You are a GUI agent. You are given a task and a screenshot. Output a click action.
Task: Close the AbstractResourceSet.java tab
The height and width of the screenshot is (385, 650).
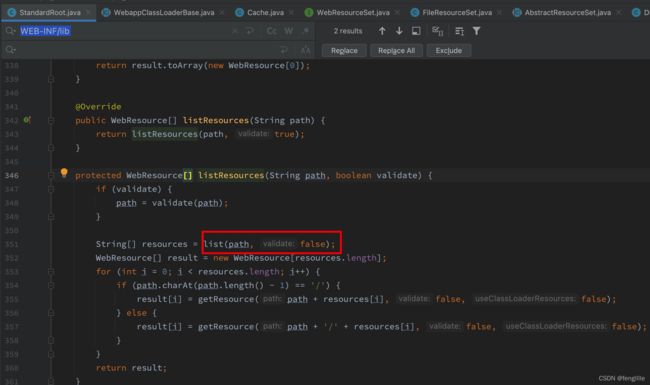[618, 12]
